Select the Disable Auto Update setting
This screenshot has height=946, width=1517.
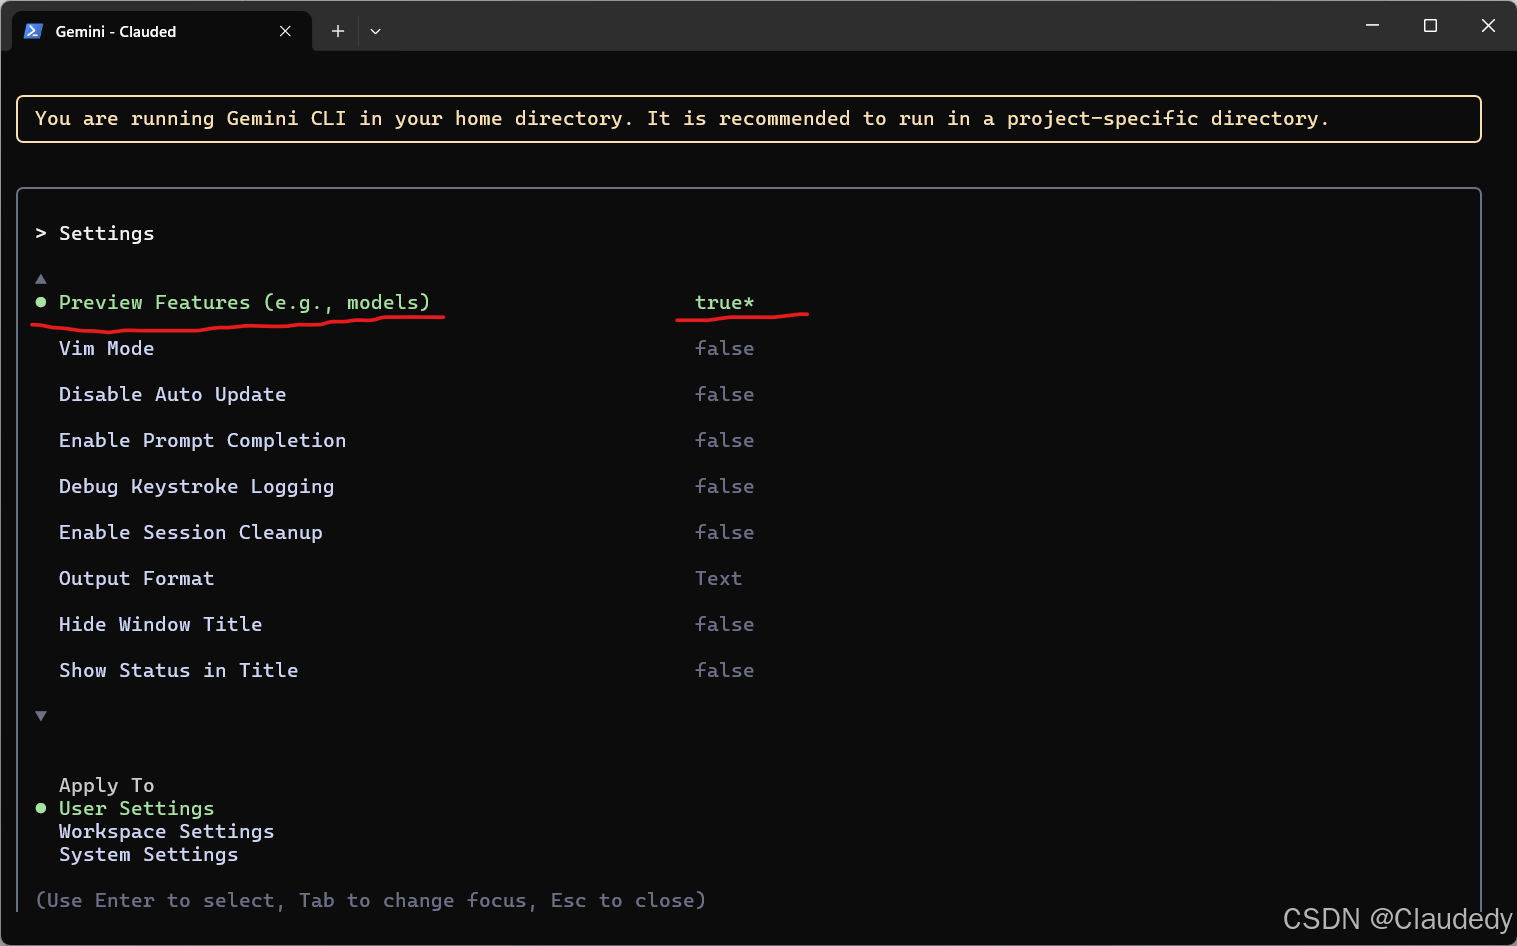coord(172,394)
